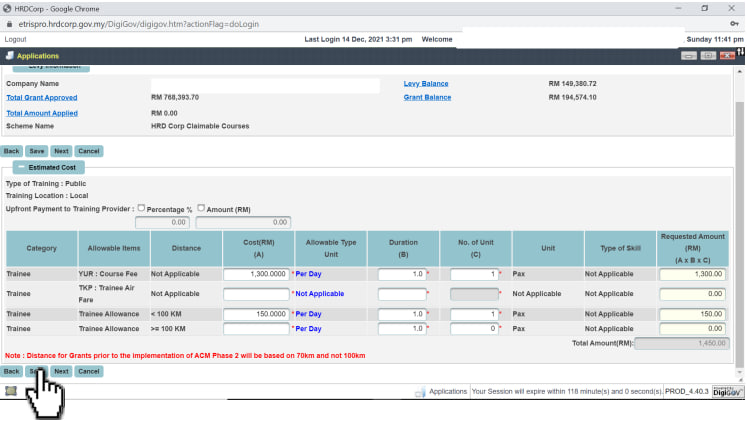Click the requested amount 150.00 field
747x422 pixels.
[x=693, y=314]
